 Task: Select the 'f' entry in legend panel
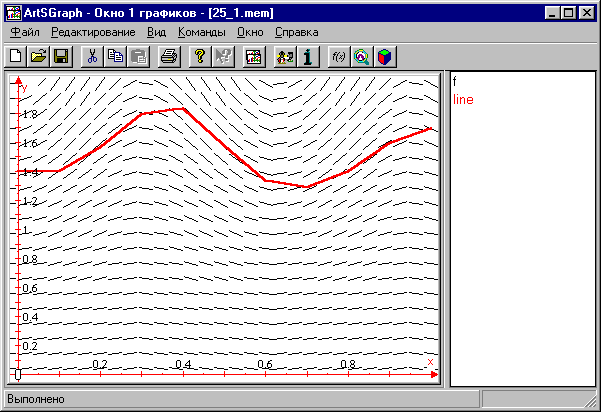tap(455, 81)
